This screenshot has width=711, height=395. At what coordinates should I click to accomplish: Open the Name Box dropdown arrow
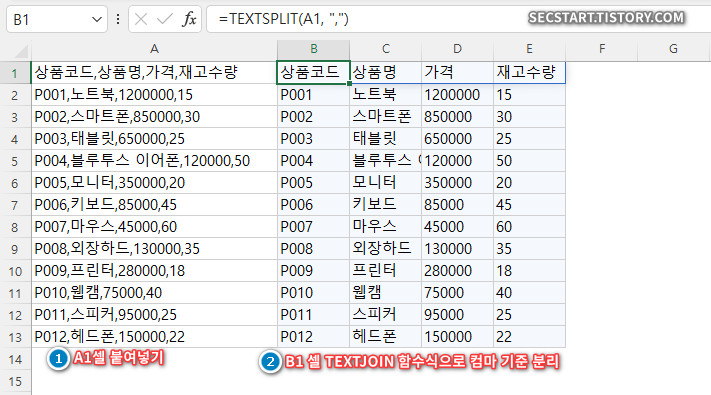pos(96,20)
